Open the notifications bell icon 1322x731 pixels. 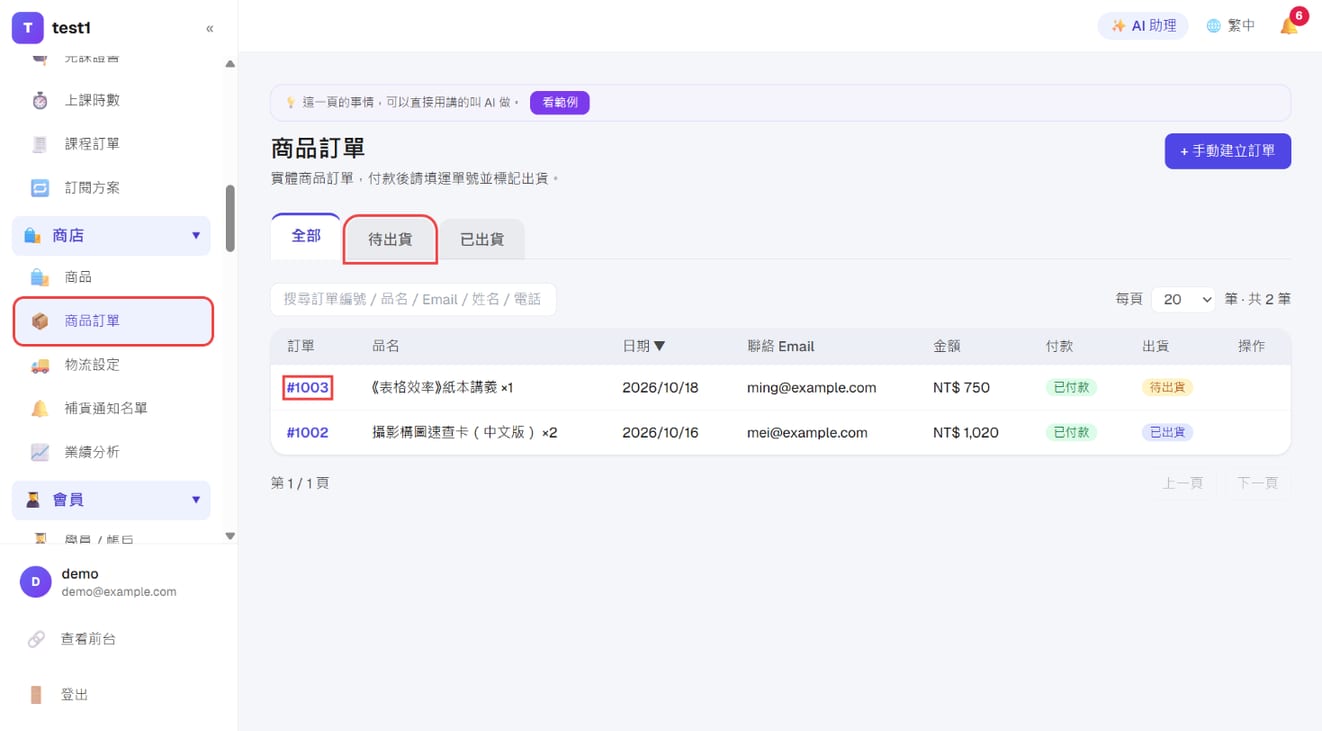pos(1289,26)
